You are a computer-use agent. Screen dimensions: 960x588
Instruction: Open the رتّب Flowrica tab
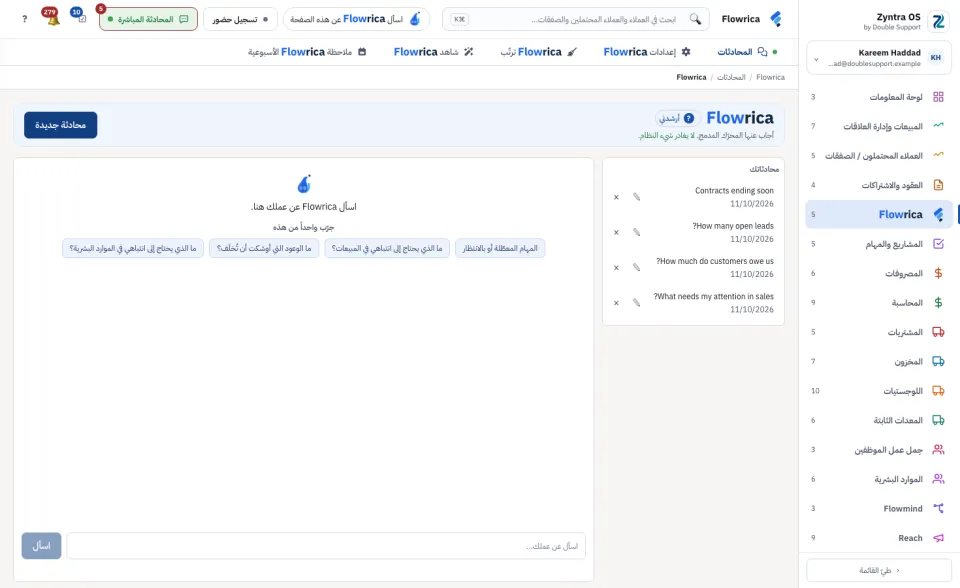538,52
